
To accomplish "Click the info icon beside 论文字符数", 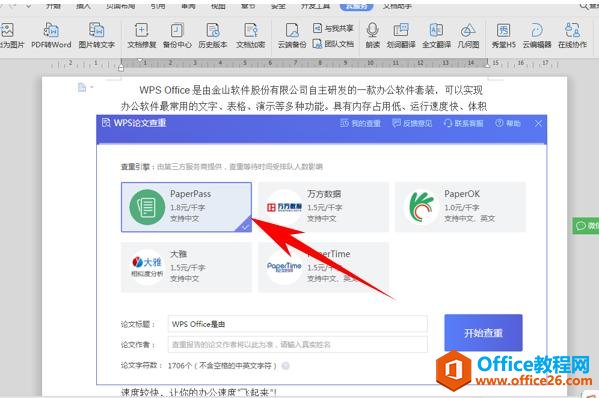I will pos(285,366).
